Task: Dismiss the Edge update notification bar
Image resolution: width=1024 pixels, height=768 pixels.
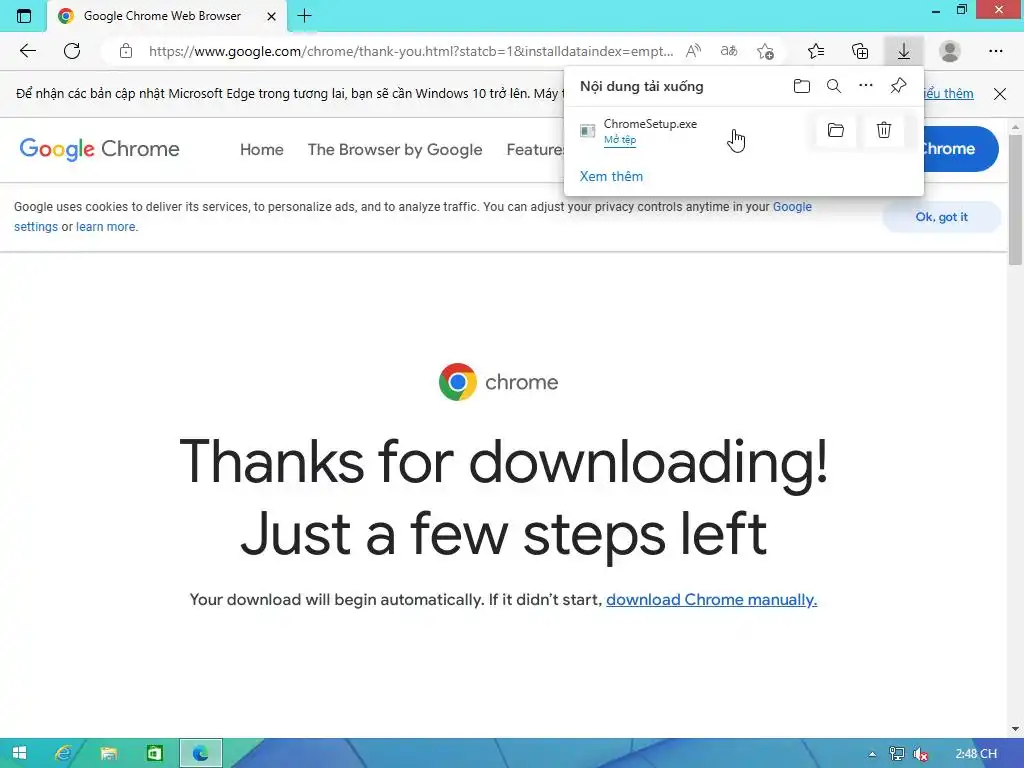Action: coord(1000,93)
